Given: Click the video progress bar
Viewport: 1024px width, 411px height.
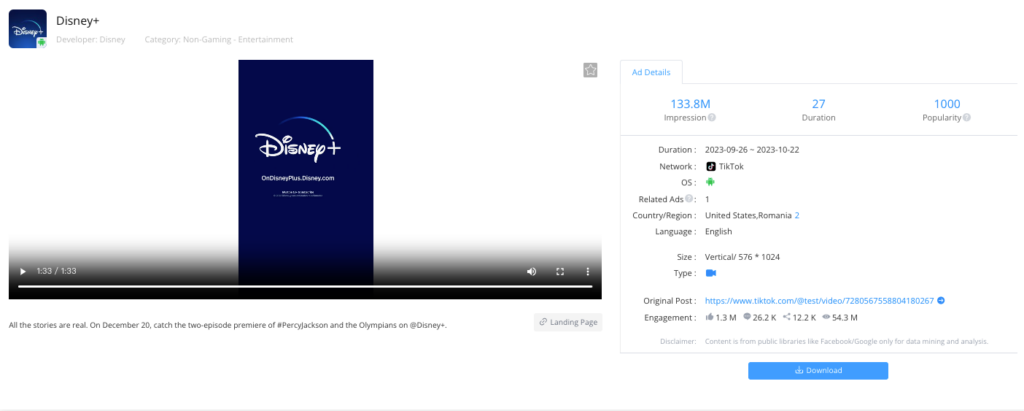Looking at the screenshot, I should click(x=305, y=286).
